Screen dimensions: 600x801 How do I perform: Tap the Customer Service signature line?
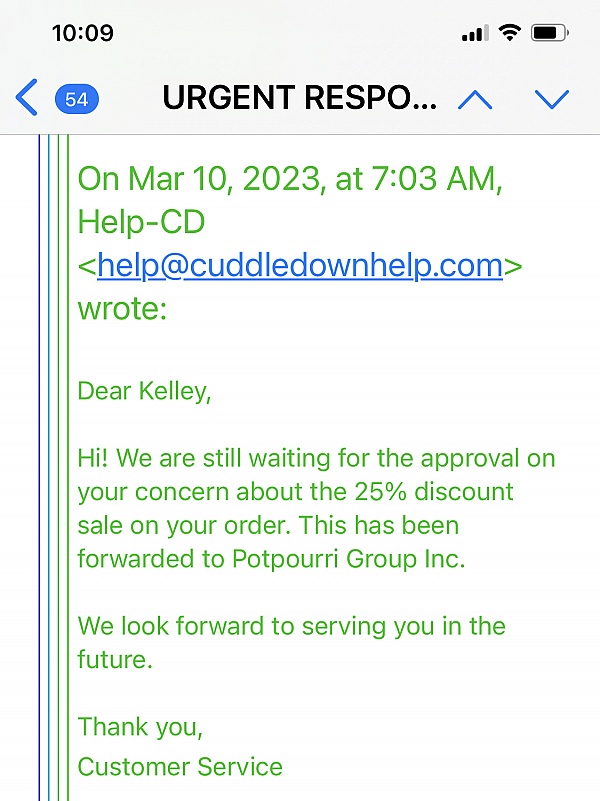pos(180,767)
